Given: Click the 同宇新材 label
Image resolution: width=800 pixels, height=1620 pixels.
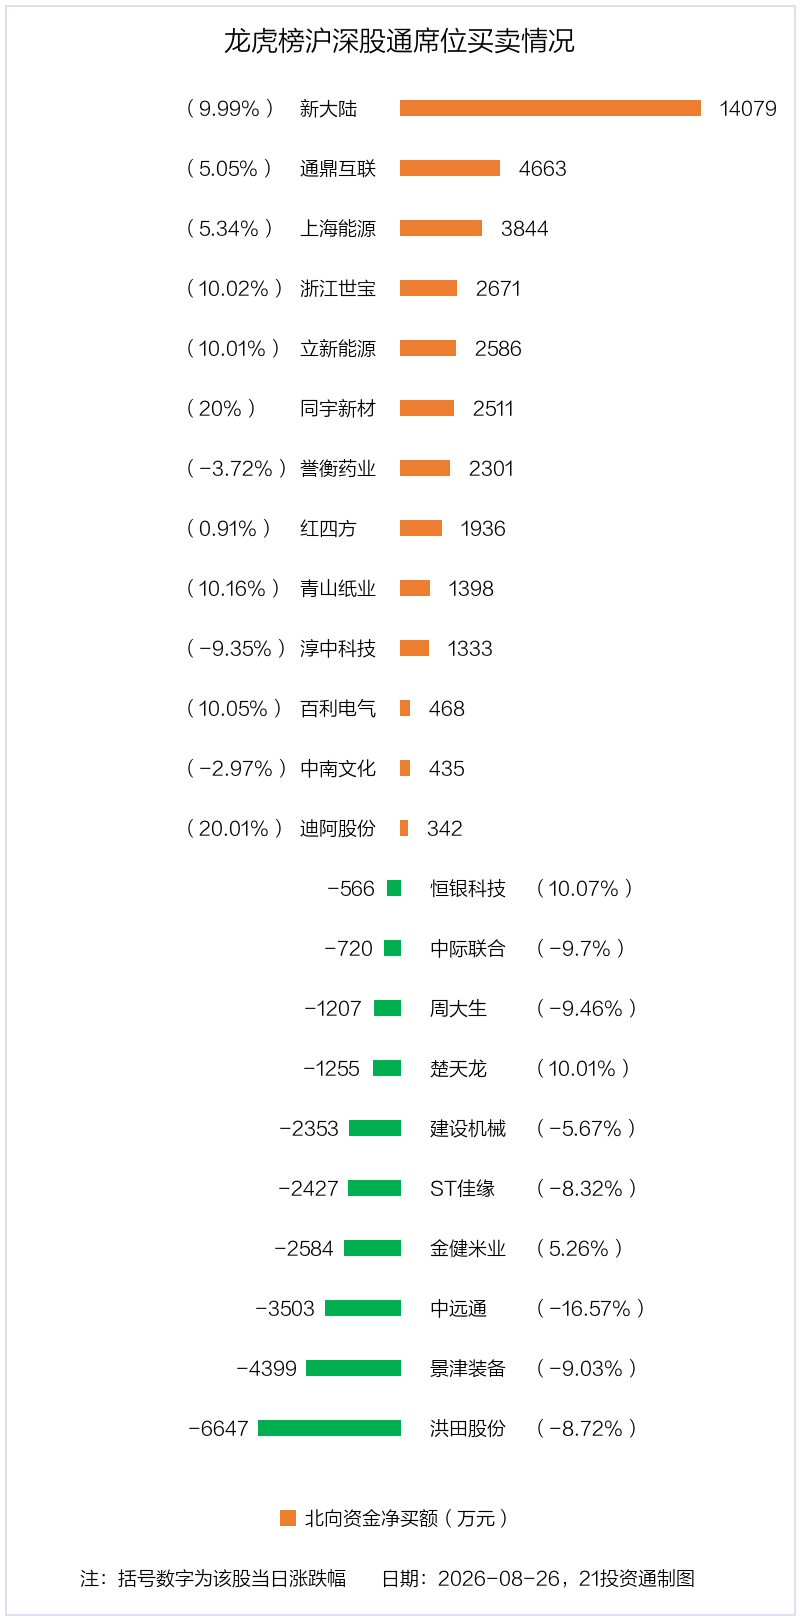Looking at the screenshot, I should pos(338,408).
